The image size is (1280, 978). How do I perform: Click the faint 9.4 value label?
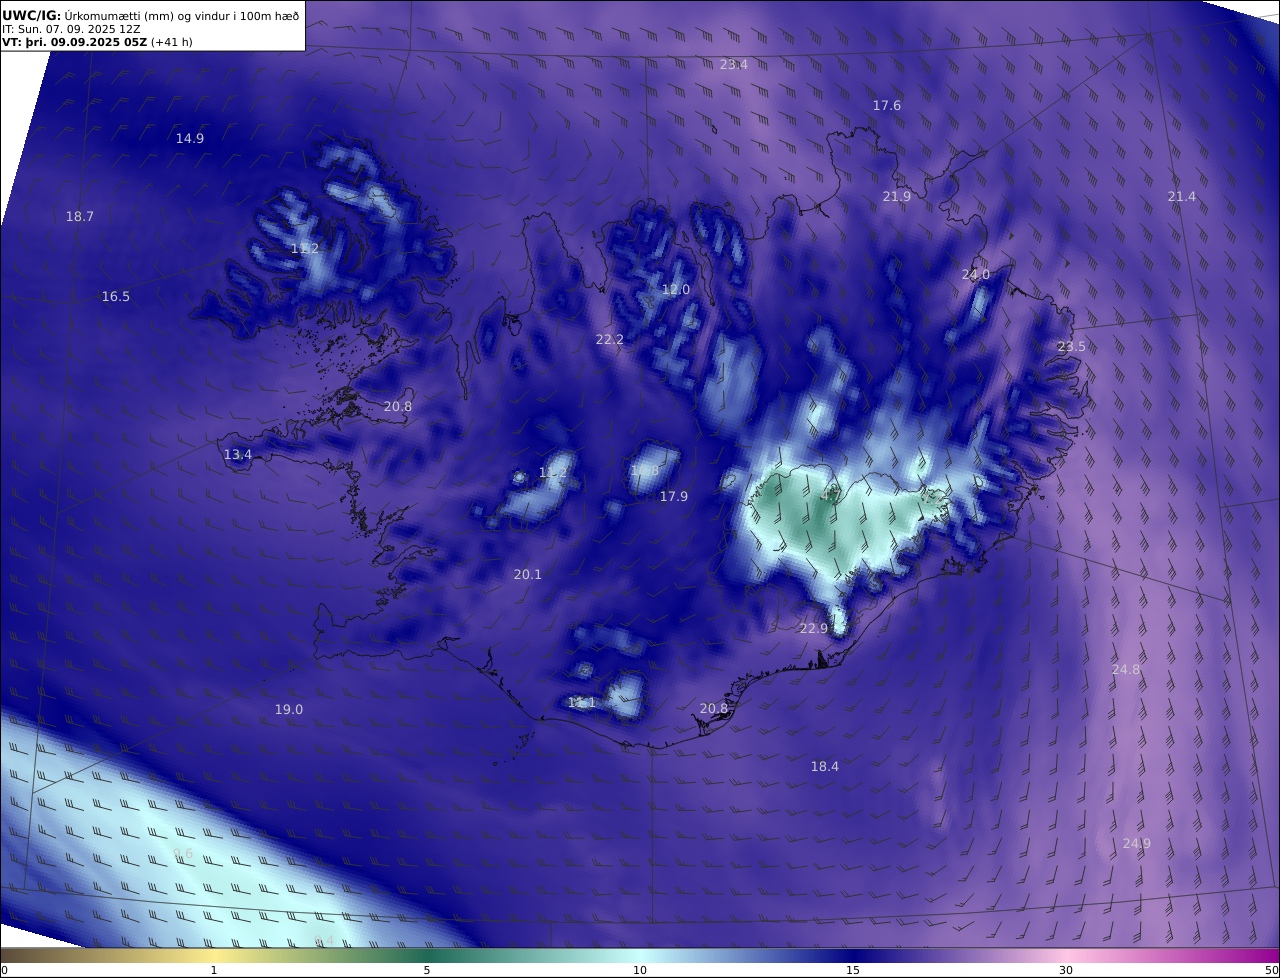coord(324,940)
